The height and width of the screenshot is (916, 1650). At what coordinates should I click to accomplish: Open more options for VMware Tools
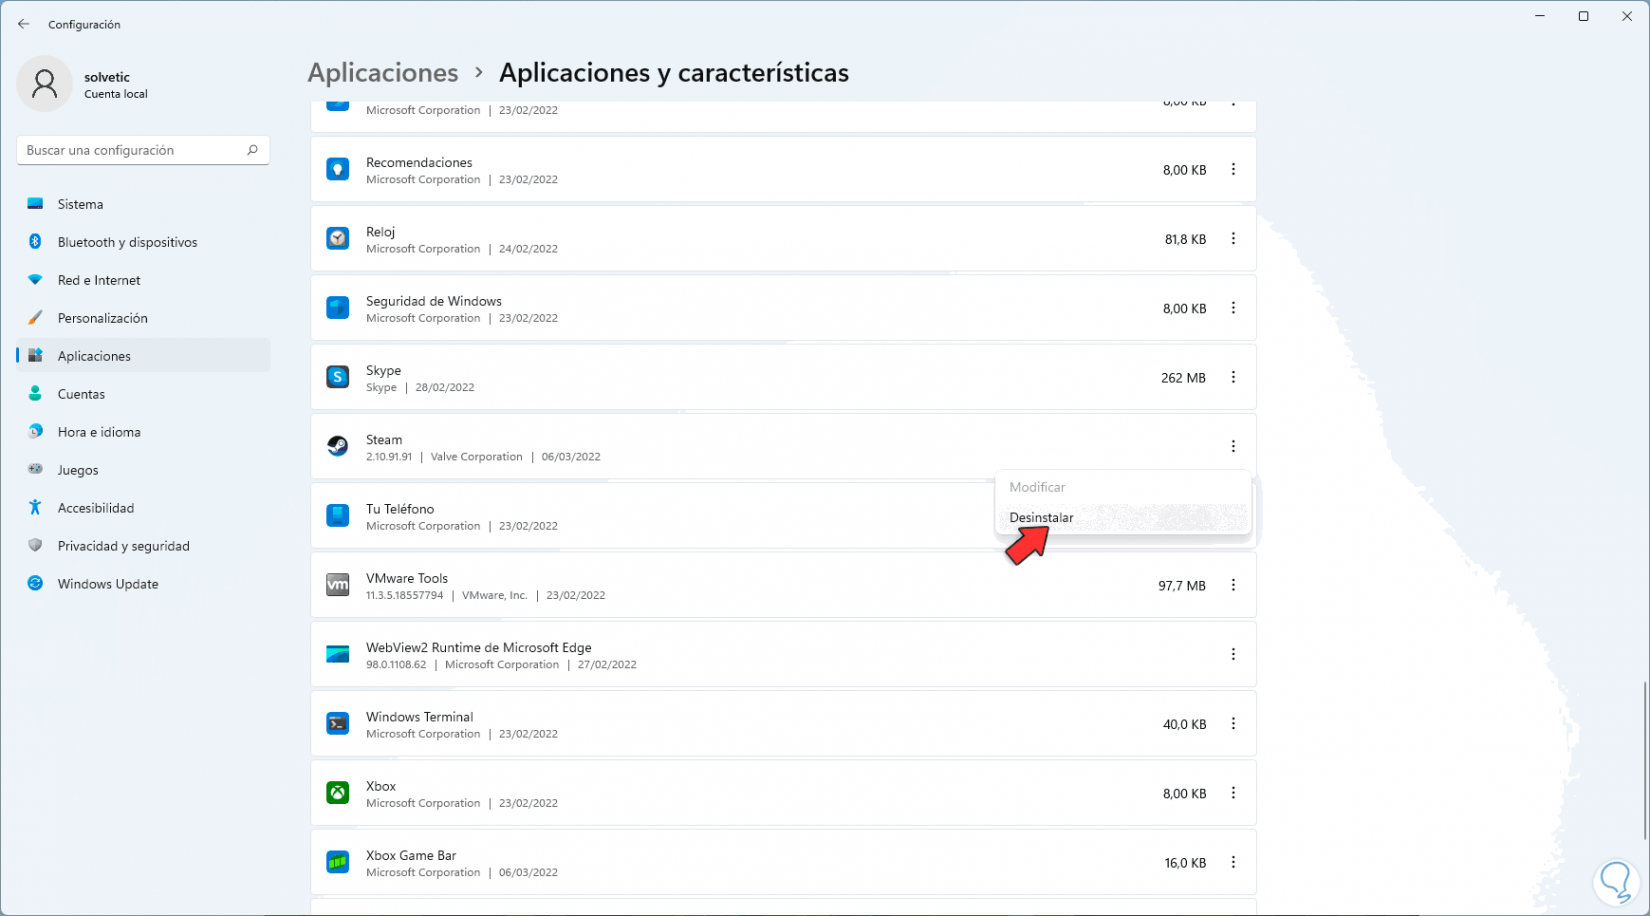tap(1233, 585)
